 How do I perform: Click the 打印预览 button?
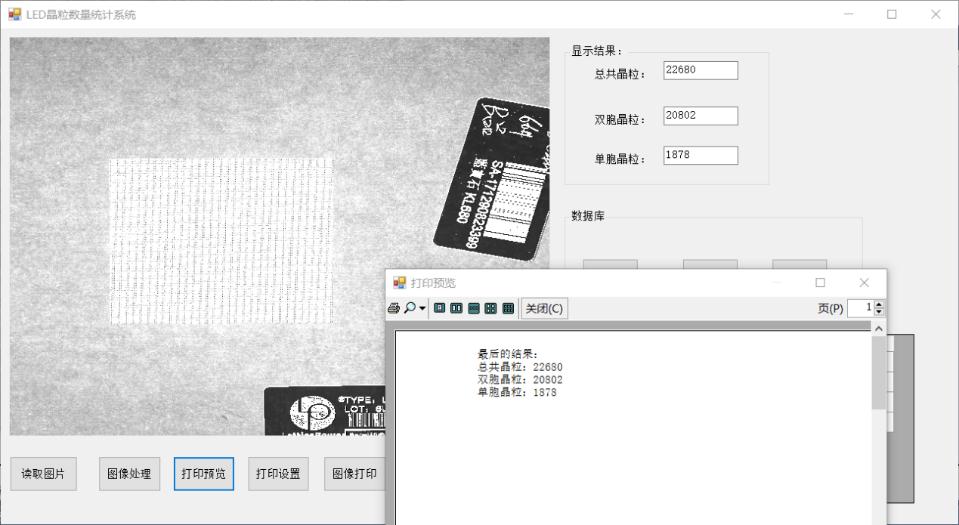[x=203, y=473]
